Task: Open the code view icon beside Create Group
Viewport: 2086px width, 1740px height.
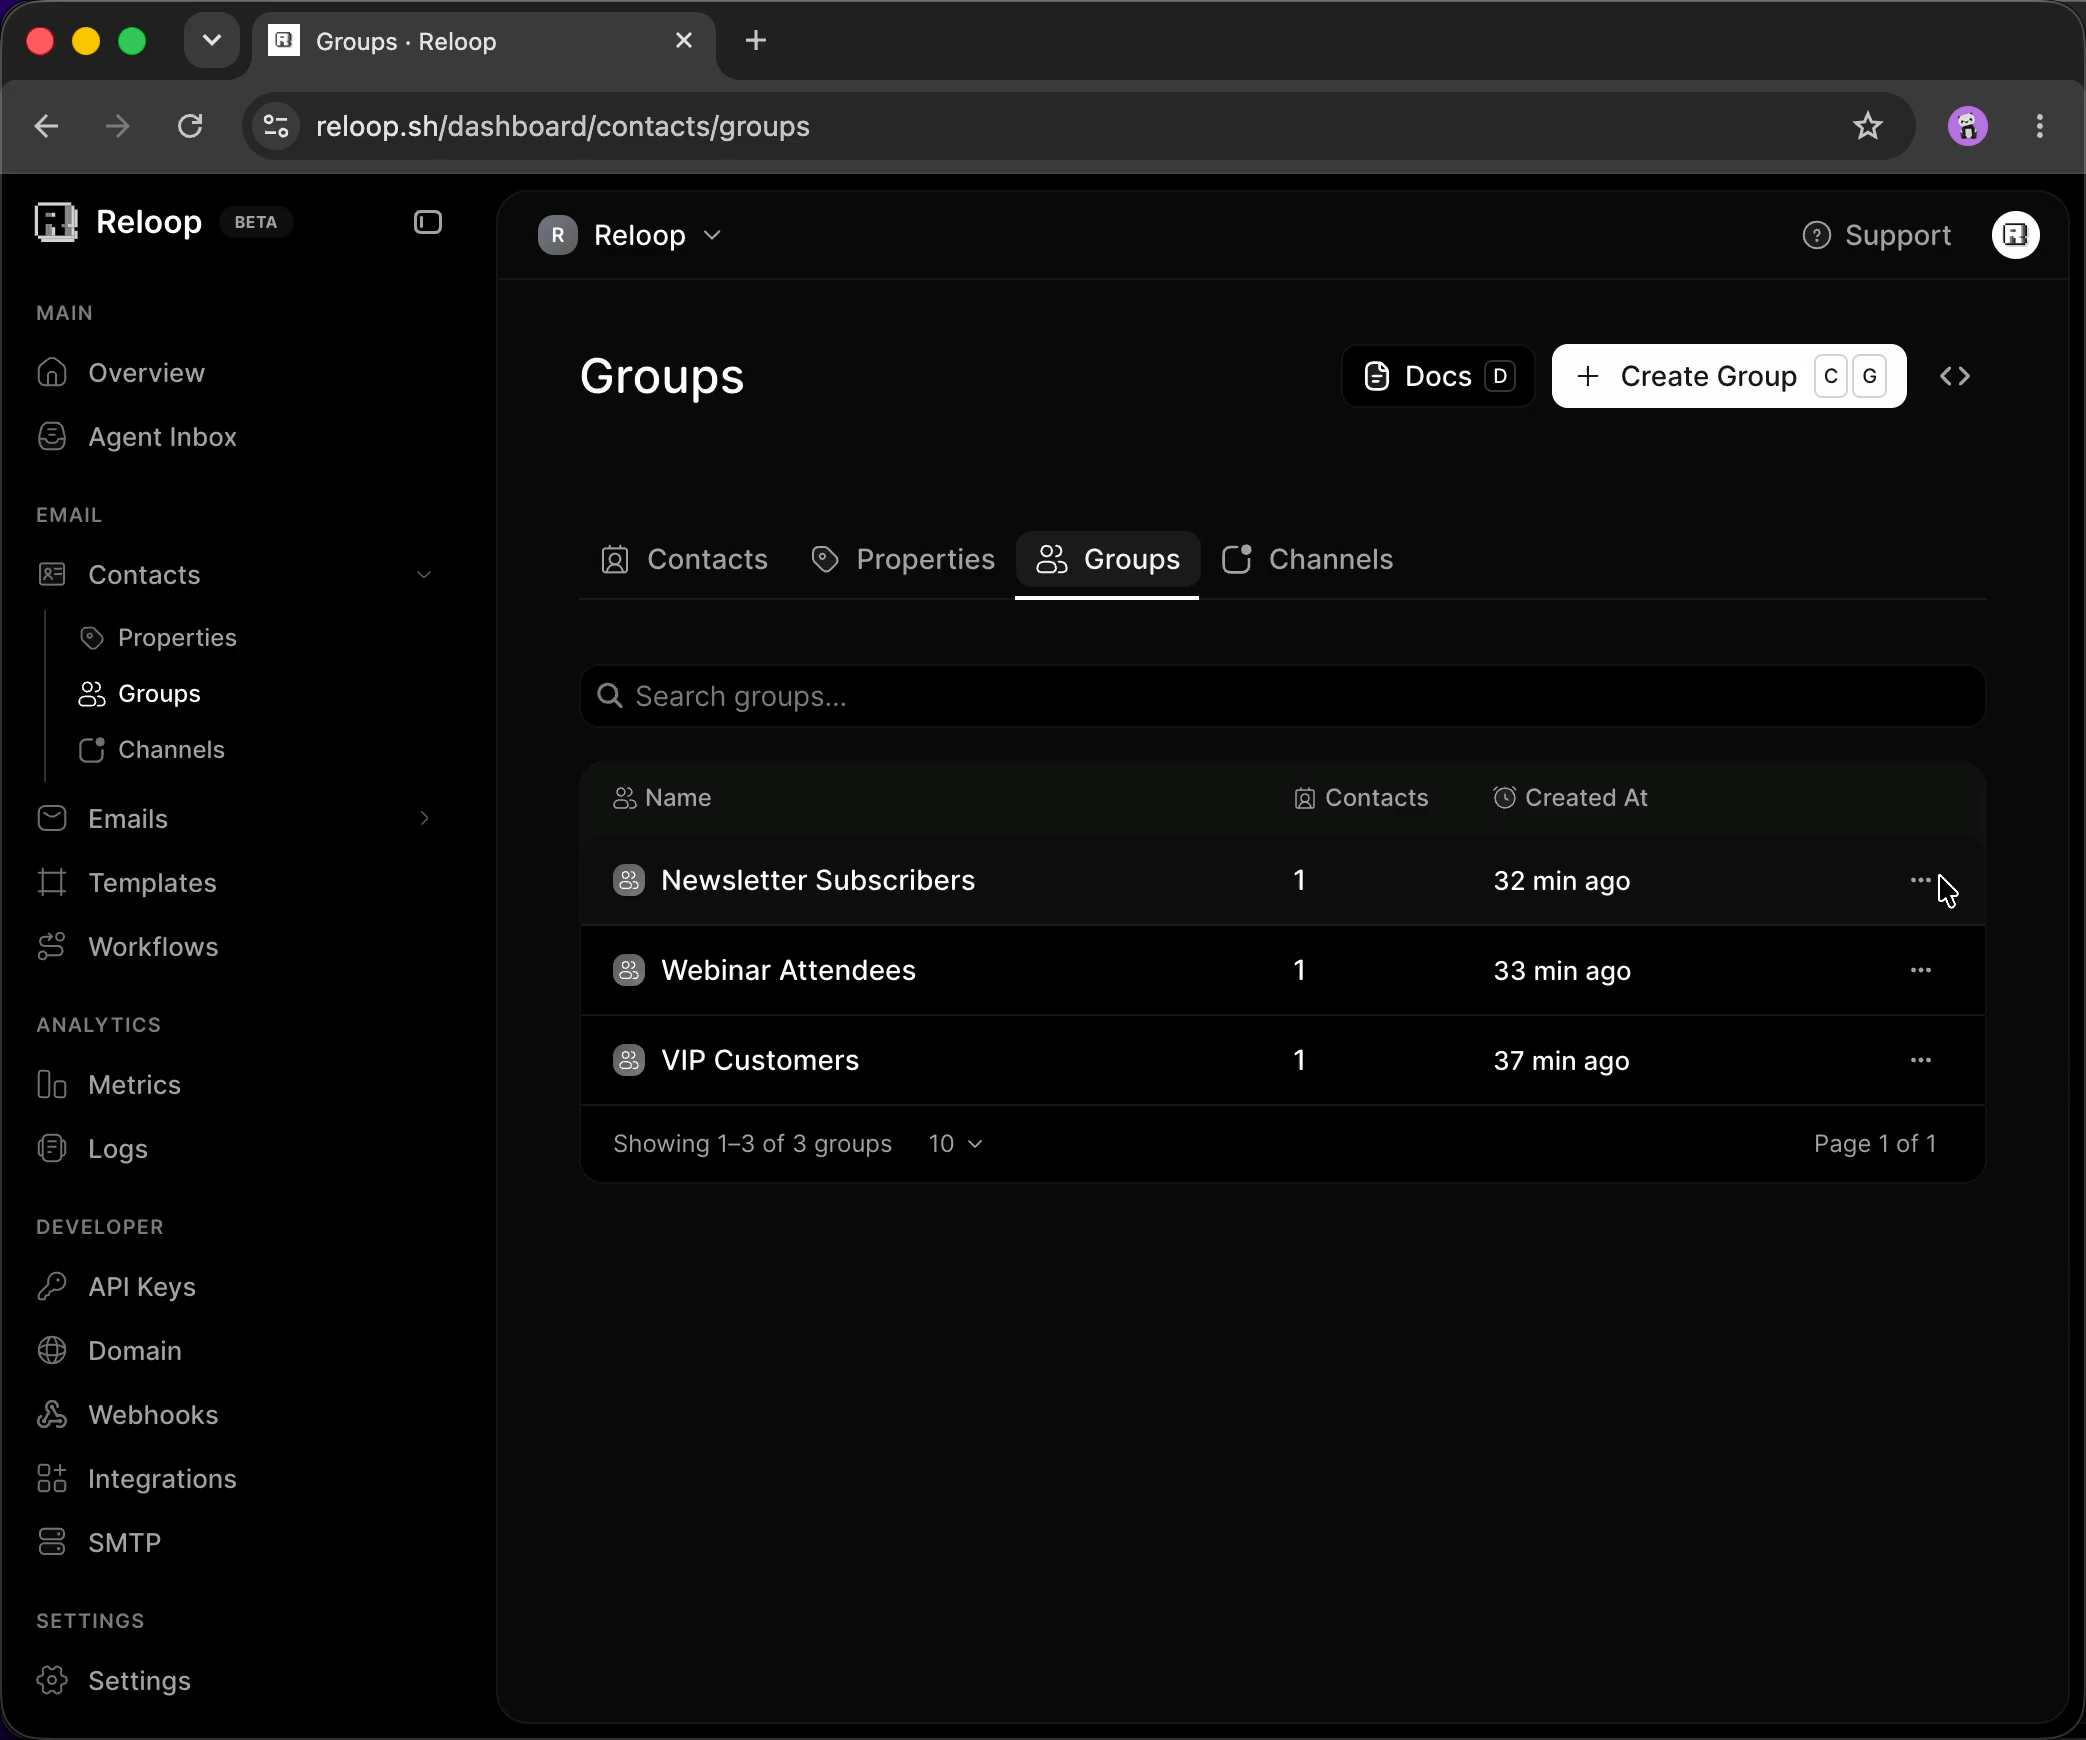Action: tap(1955, 376)
